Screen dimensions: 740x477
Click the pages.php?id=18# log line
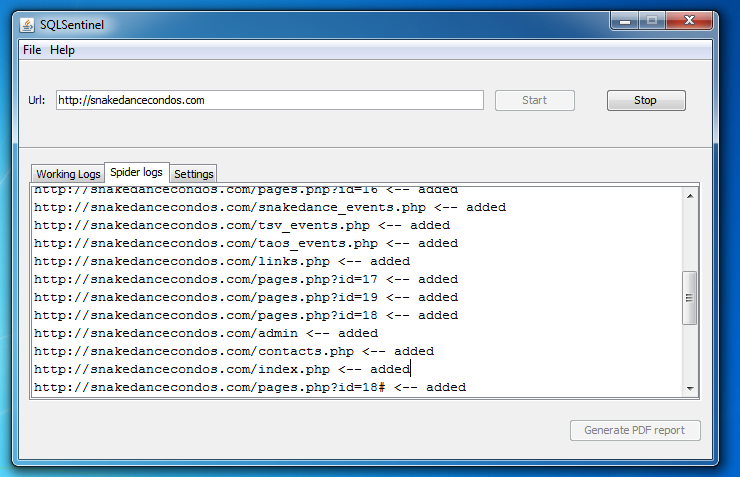pyautogui.click(x=250, y=387)
